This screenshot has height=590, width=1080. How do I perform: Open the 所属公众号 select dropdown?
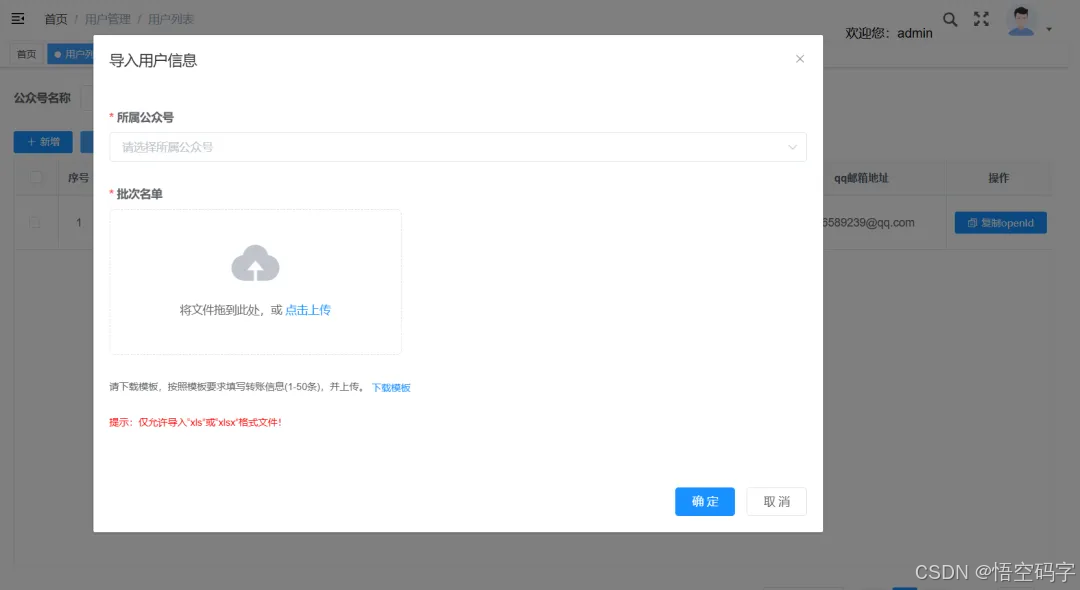(x=457, y=147)
